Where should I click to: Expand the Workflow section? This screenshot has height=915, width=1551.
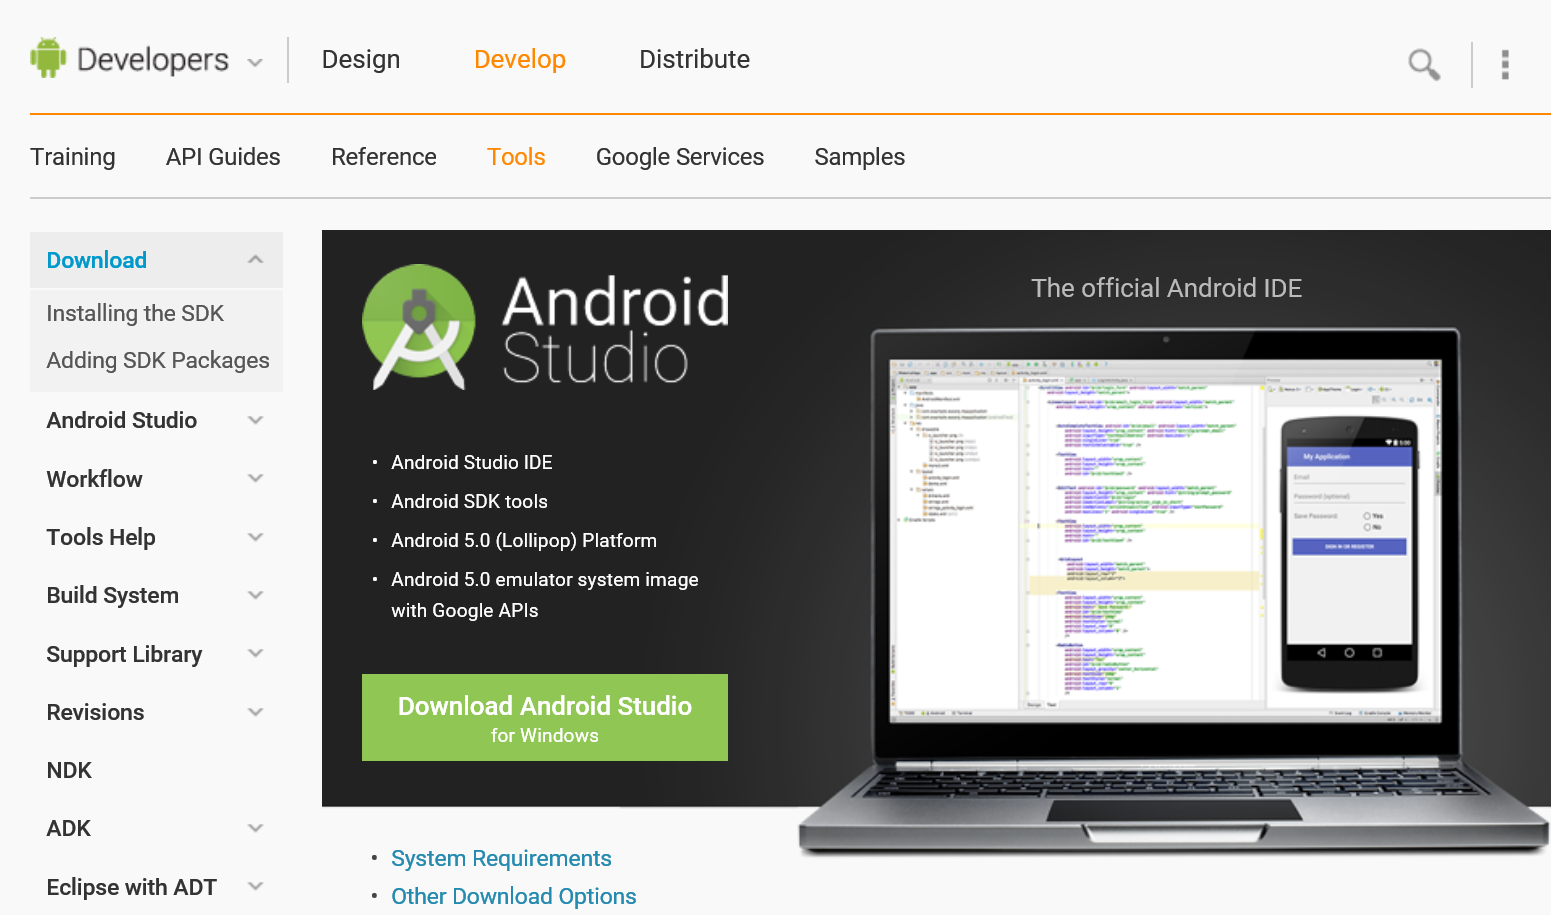256,478
